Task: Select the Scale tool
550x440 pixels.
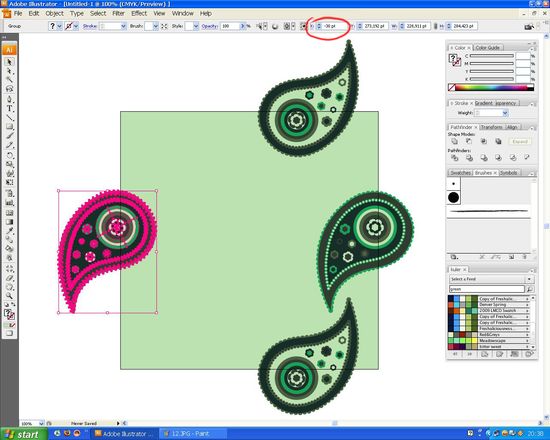Action: point(9,164)
